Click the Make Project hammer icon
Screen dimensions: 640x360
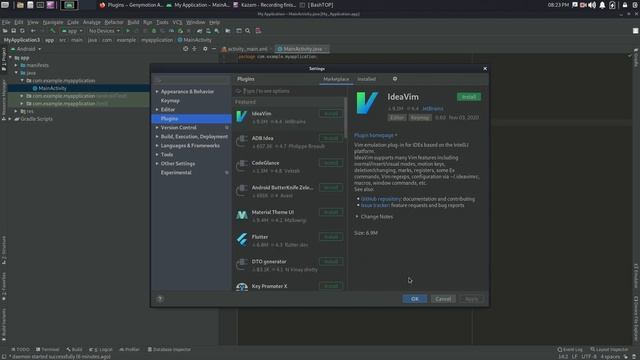[53, 31]
